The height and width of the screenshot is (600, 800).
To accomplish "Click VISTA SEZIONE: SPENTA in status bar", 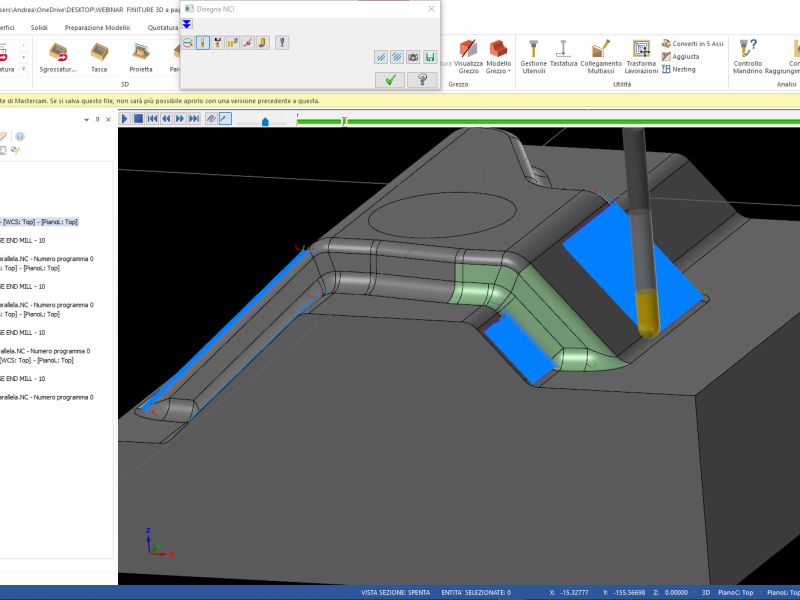I will pyautogui.click(x=395, y=592).
